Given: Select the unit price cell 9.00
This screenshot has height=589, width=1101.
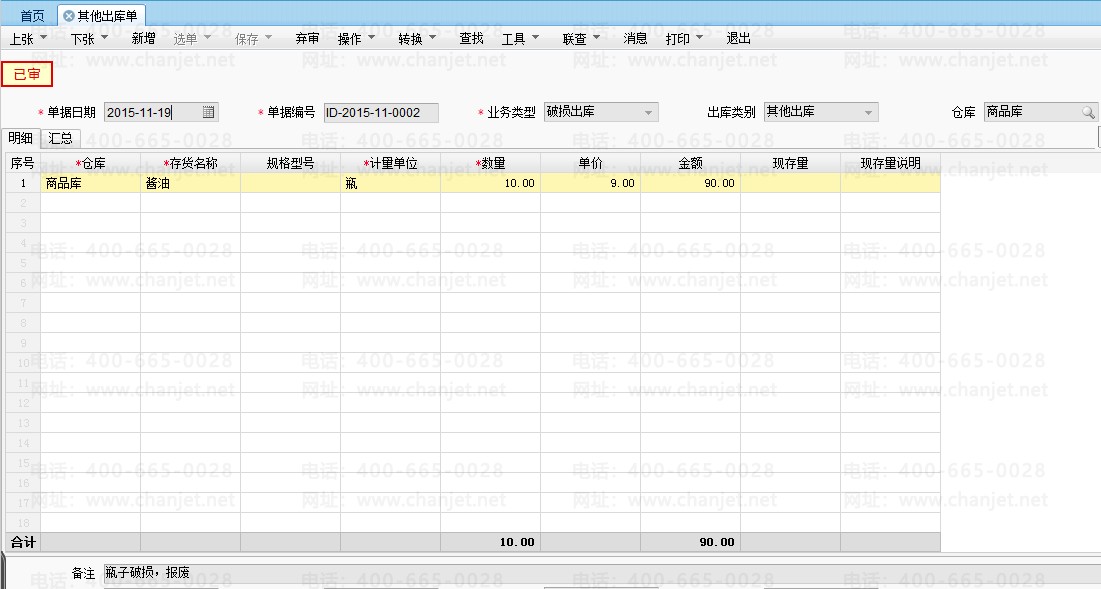Looking at the screenshot, I should click(590, 183).
